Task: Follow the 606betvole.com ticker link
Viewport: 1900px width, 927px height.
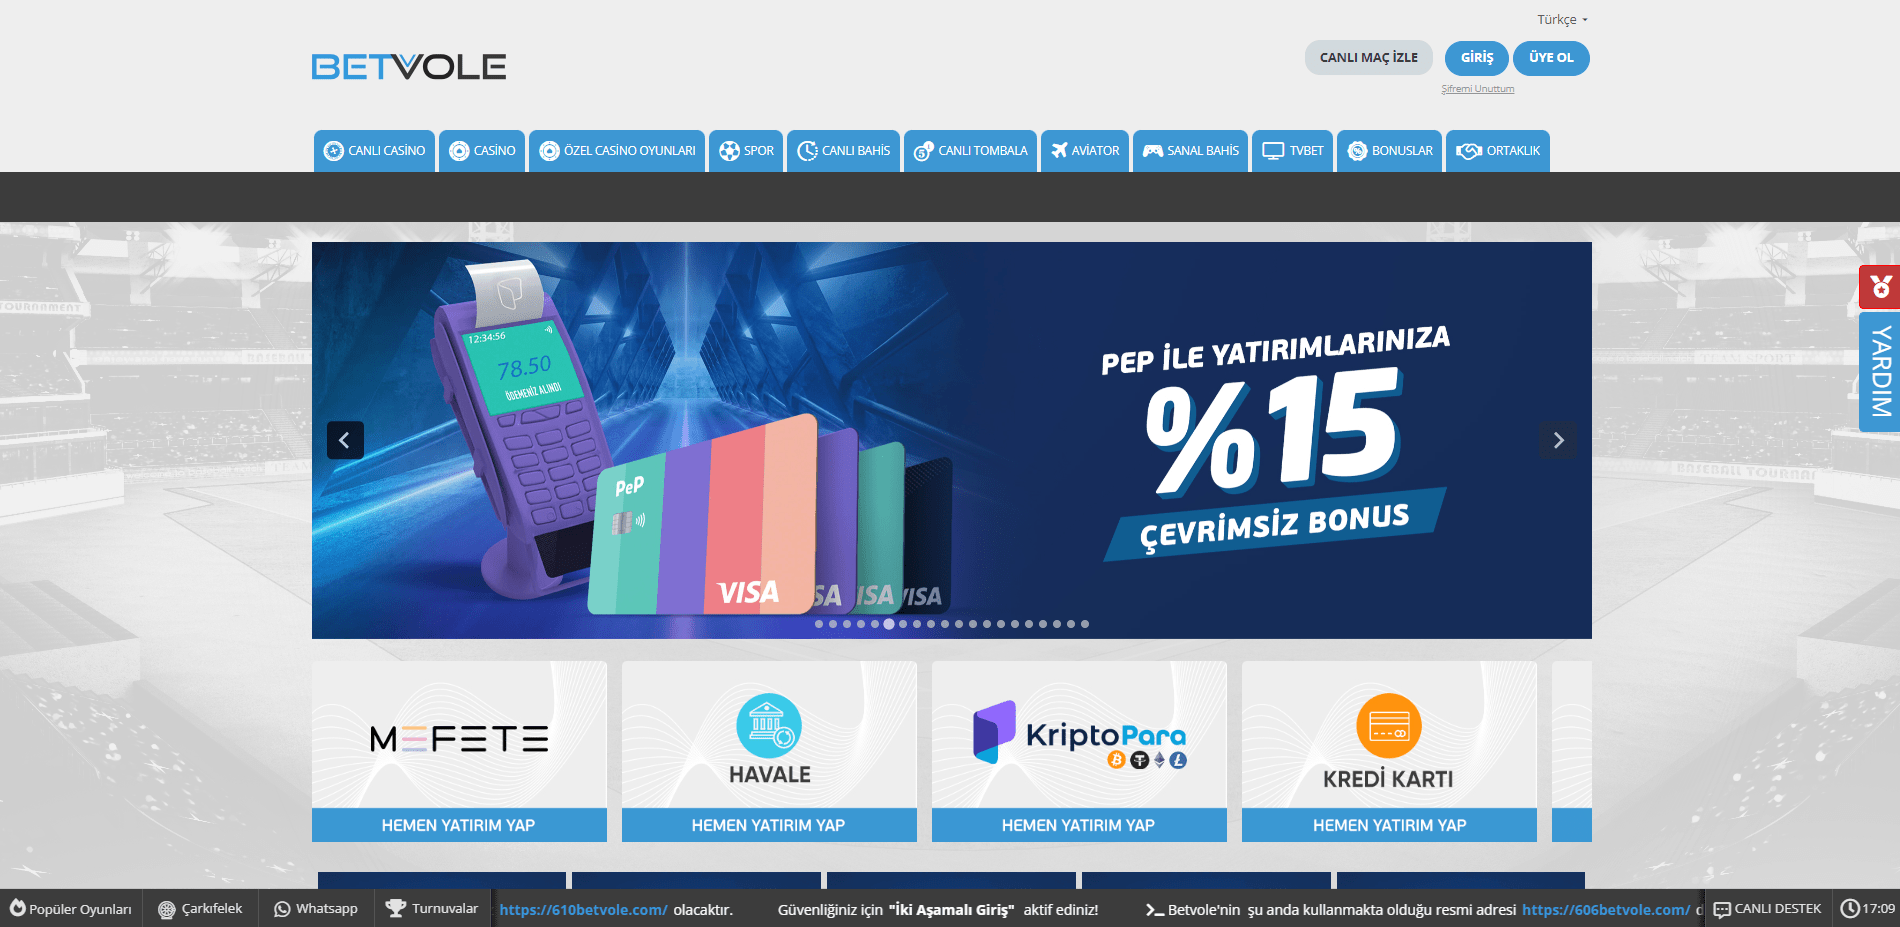Action: (1606, 910)
